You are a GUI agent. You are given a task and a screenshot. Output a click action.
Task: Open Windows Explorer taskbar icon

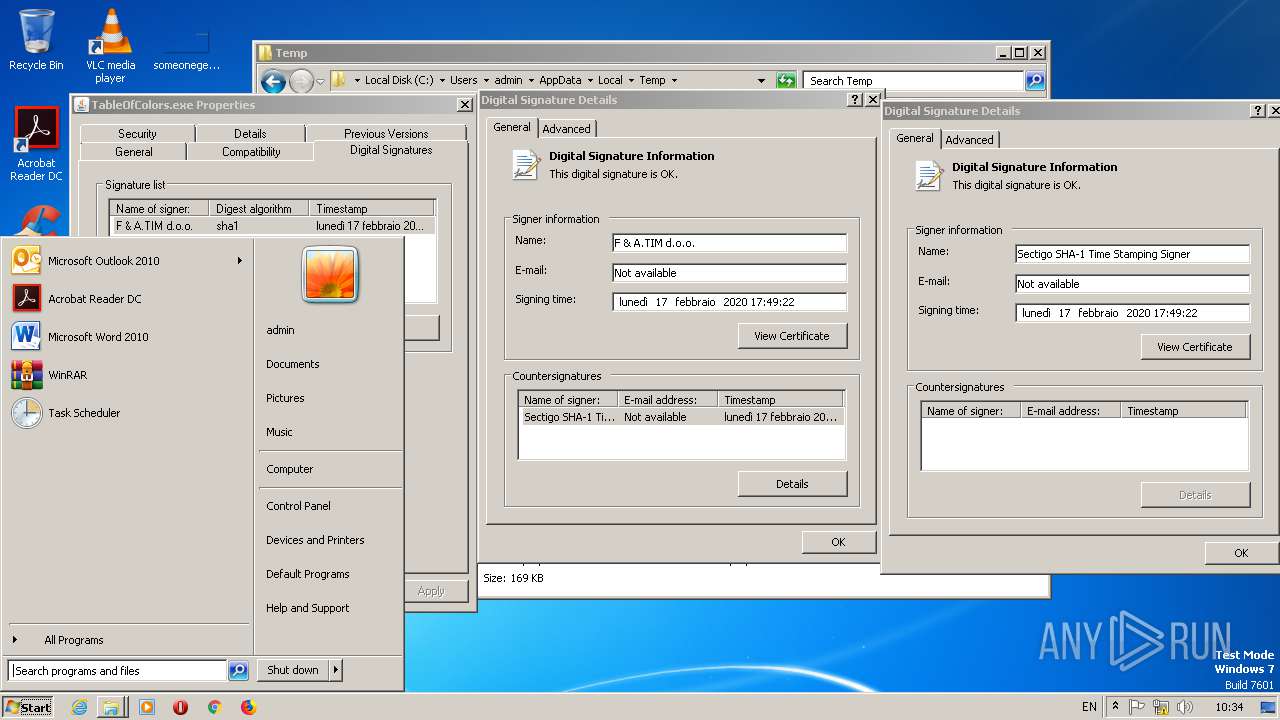[110, 707]
